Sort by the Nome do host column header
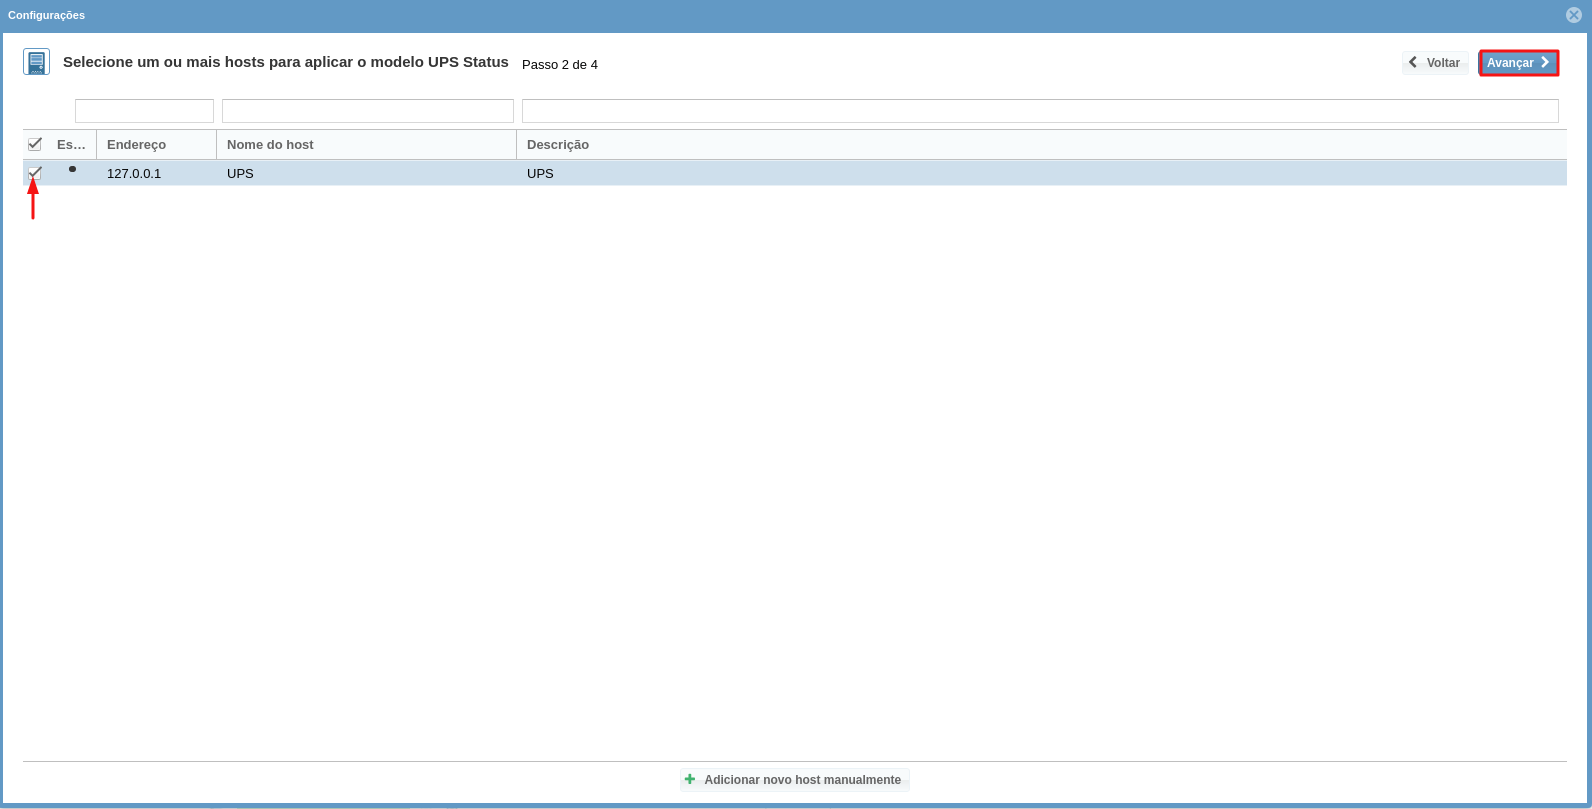 270,144
